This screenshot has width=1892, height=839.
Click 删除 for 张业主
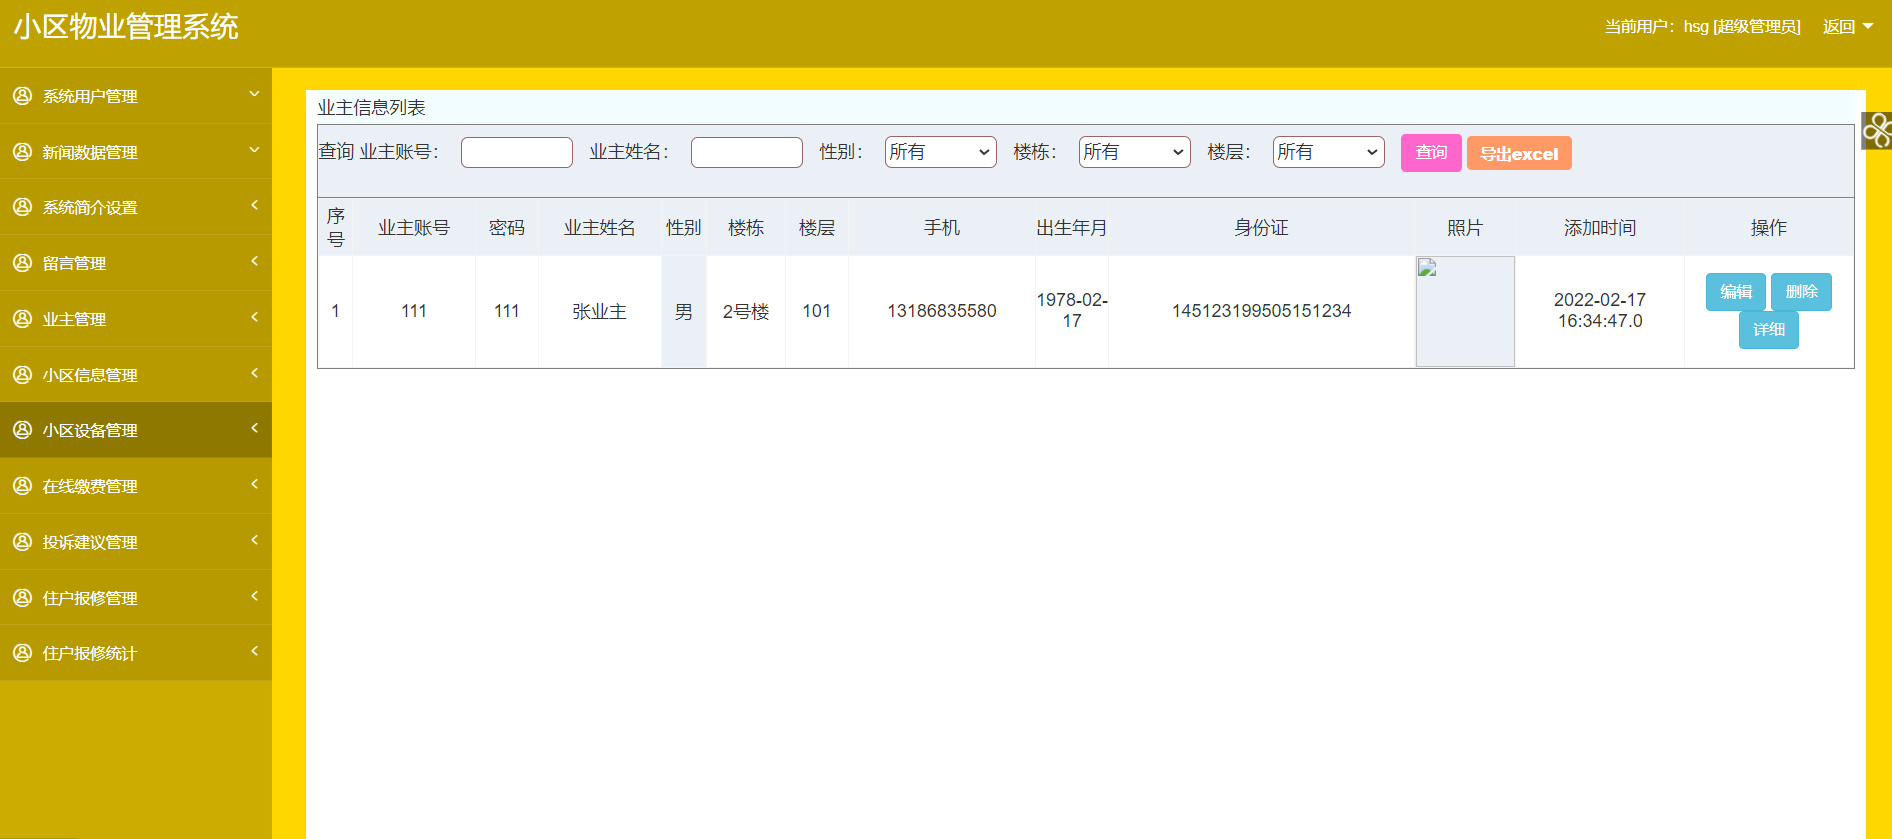pos(1801,292)
